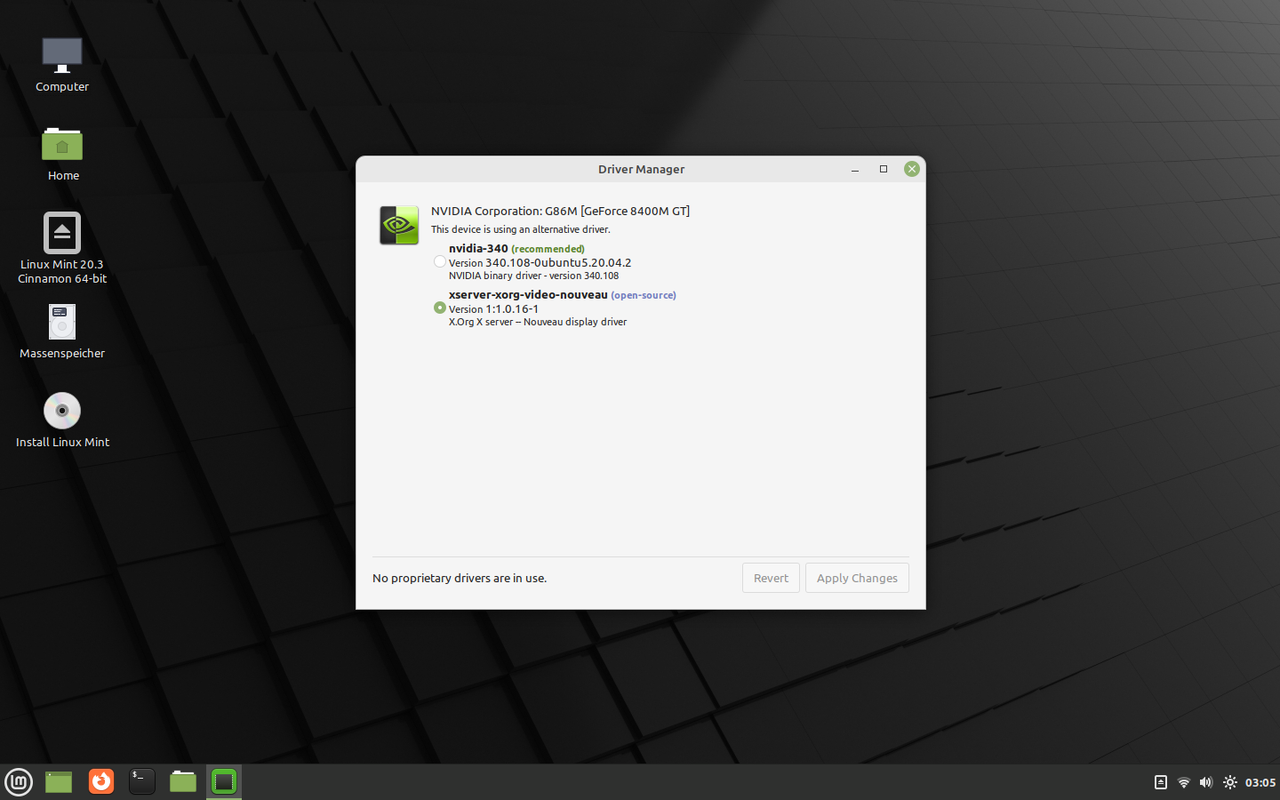Minimize the Driver Manager window
The width and height of the screenshot is (1280, 800).
tap(855, 169)
